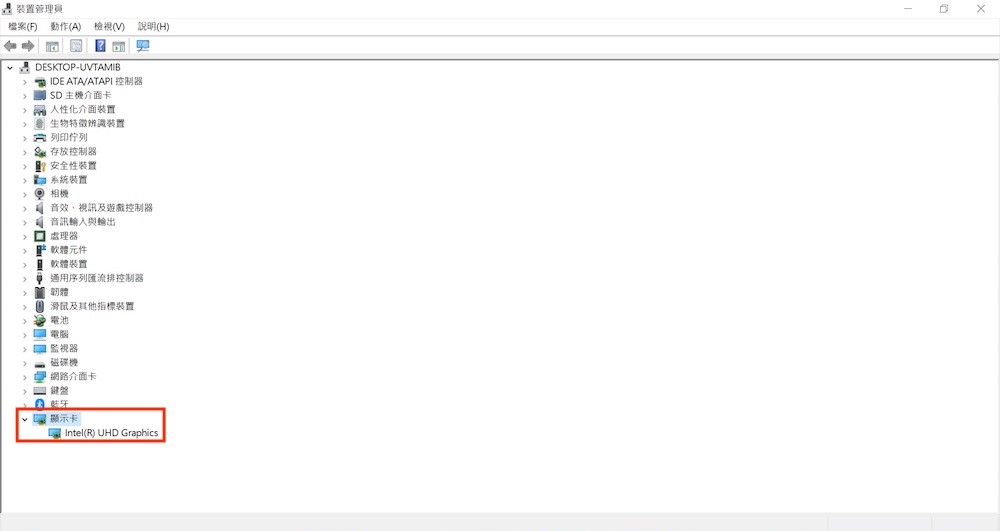Click the 處理器 processor category icon
Image resolution: width=1000 pixels, height=531 pixels.
tap(40, 236)
